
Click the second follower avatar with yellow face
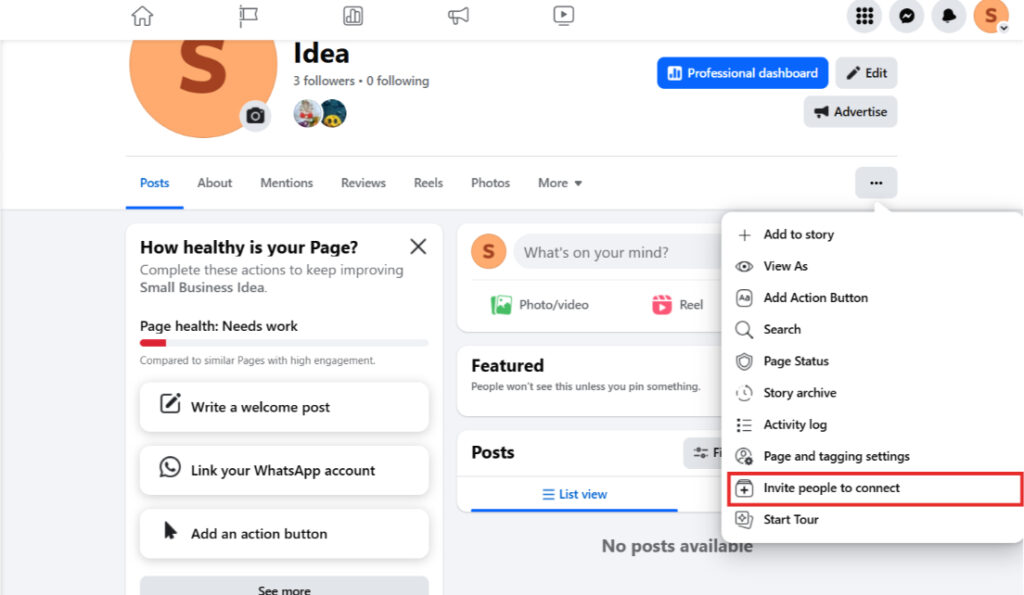click(x=333, y=114)
